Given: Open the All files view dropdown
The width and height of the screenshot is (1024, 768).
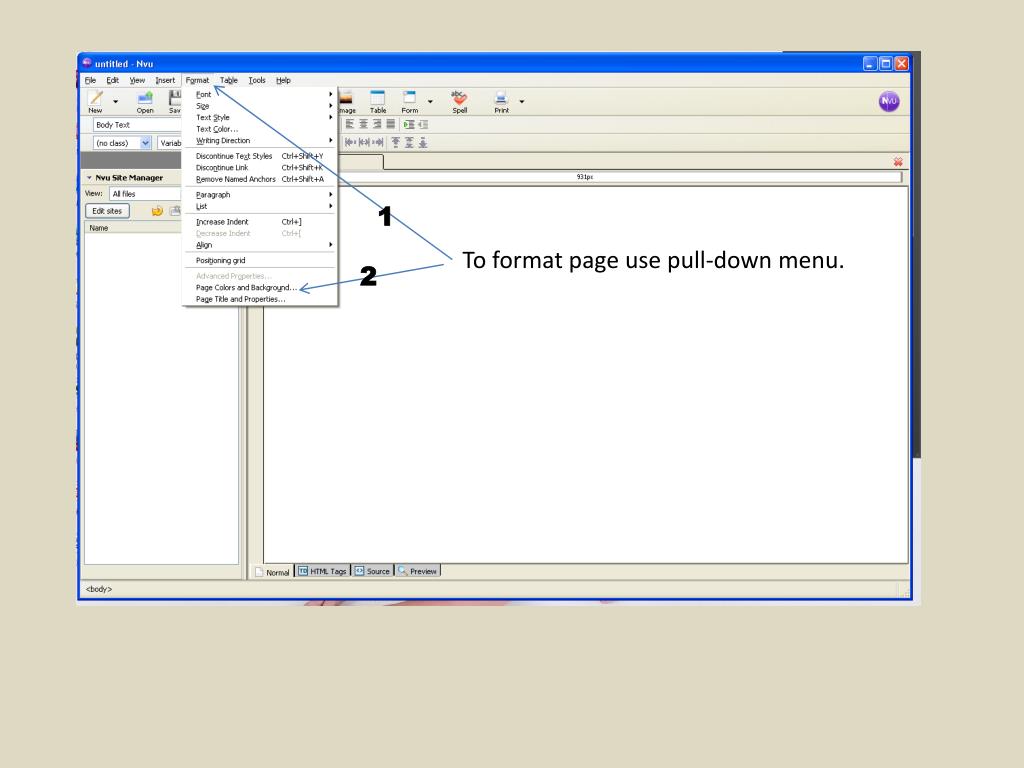Looking at the screenshot, I should pos(145,194).
